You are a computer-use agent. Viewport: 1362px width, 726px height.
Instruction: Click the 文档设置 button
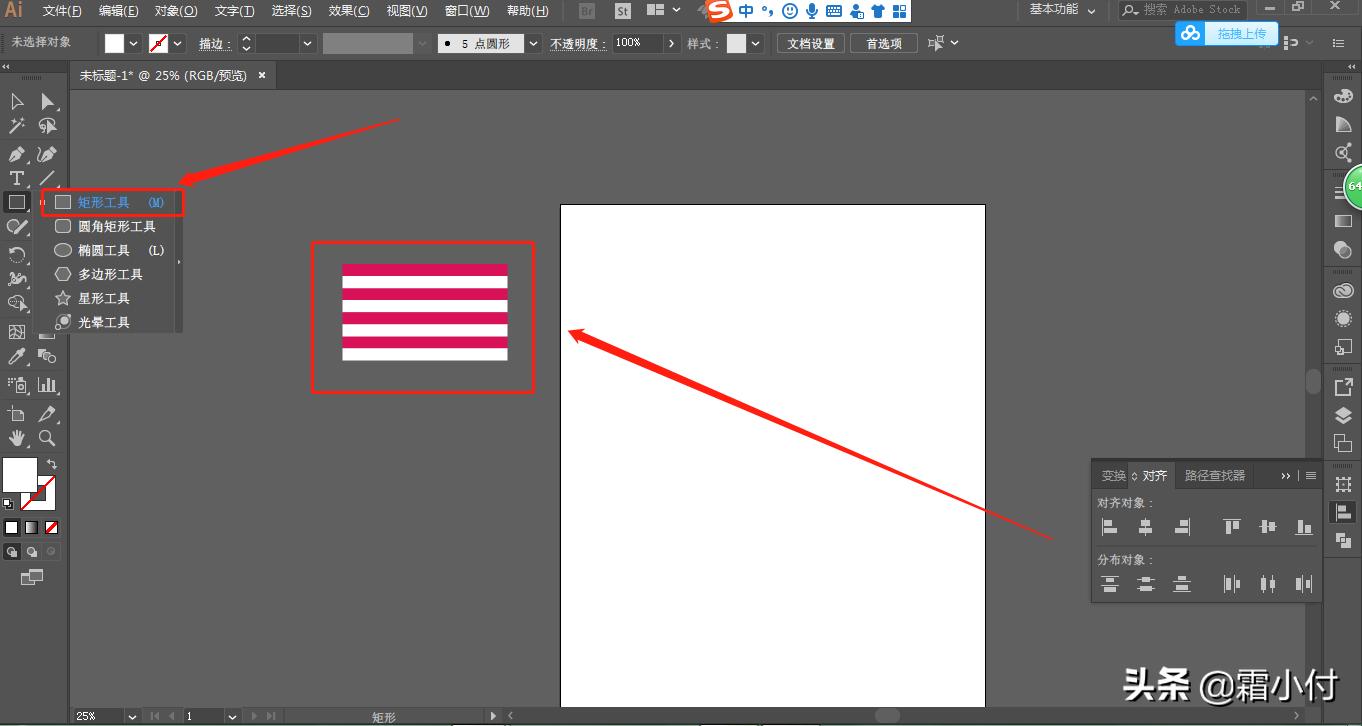coord(811,44)
